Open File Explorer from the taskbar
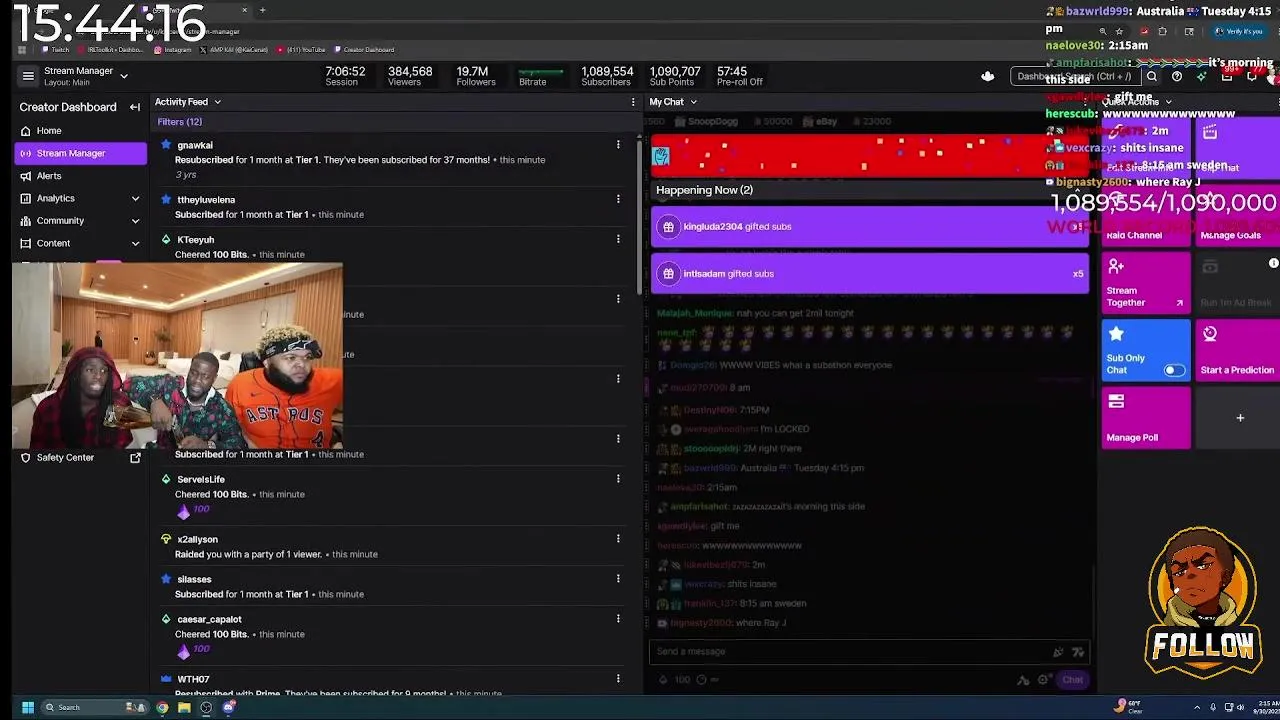The height and width of the screenshot is (720, 1280). pos(184,708)
